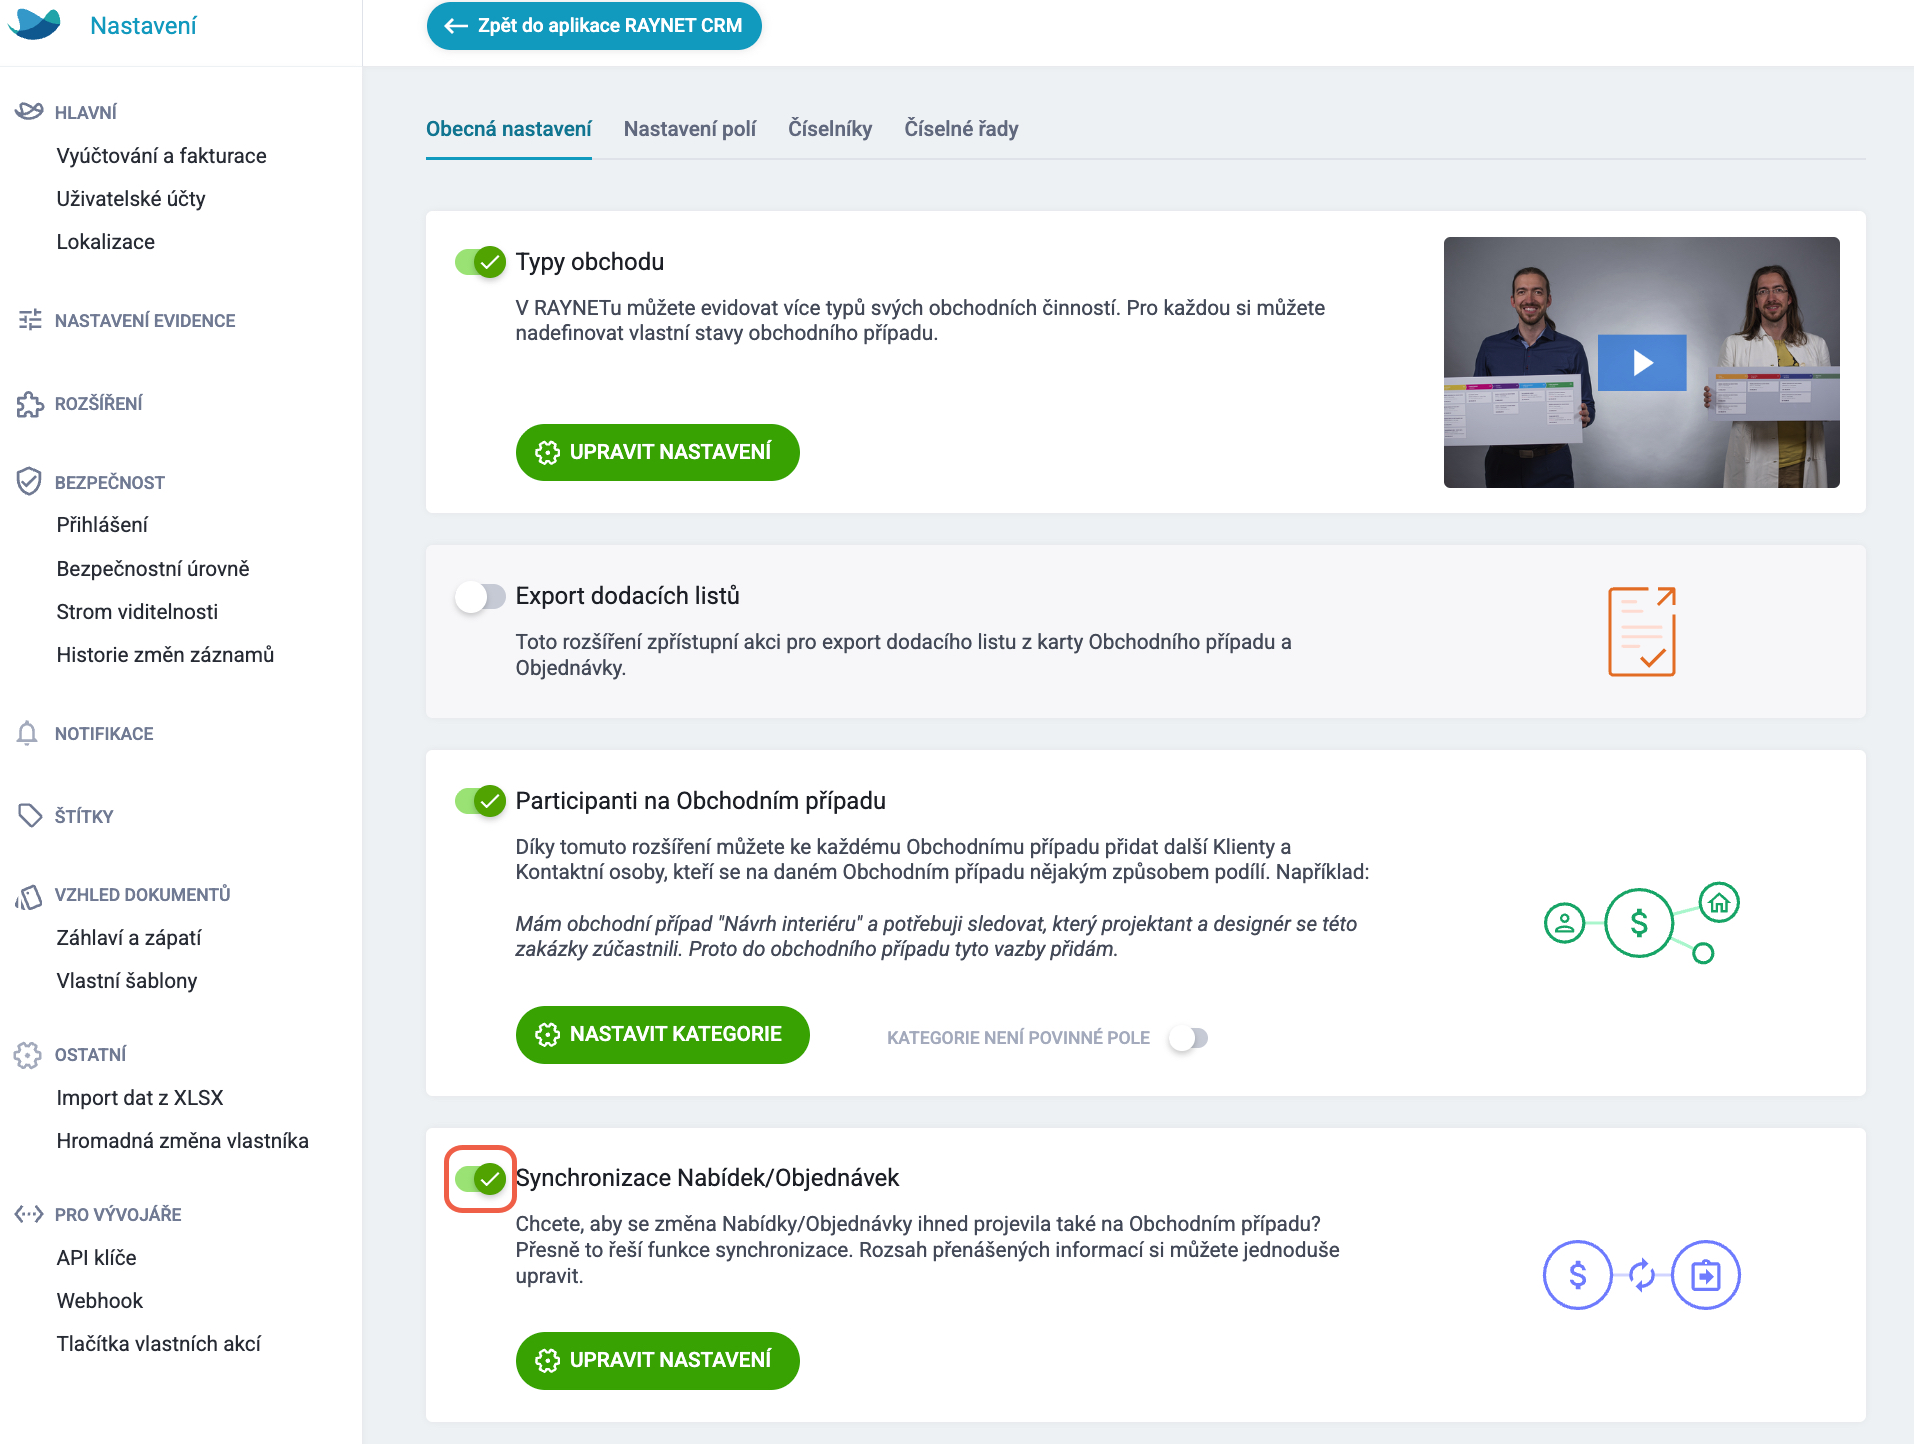Screen dimensions: 1914x1444
Task: Click the puzzle piece Rozšíření icon
Action: tap(29, 404)
